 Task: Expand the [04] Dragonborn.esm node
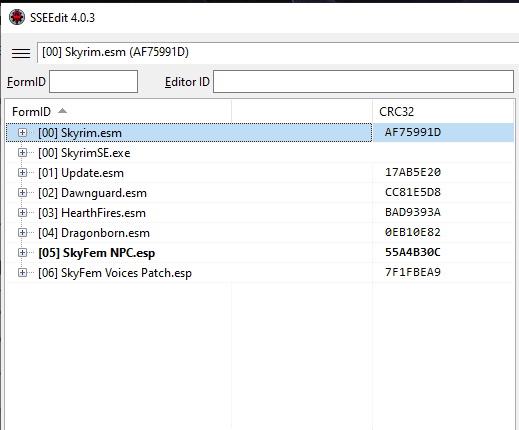(x=22, y=233)
